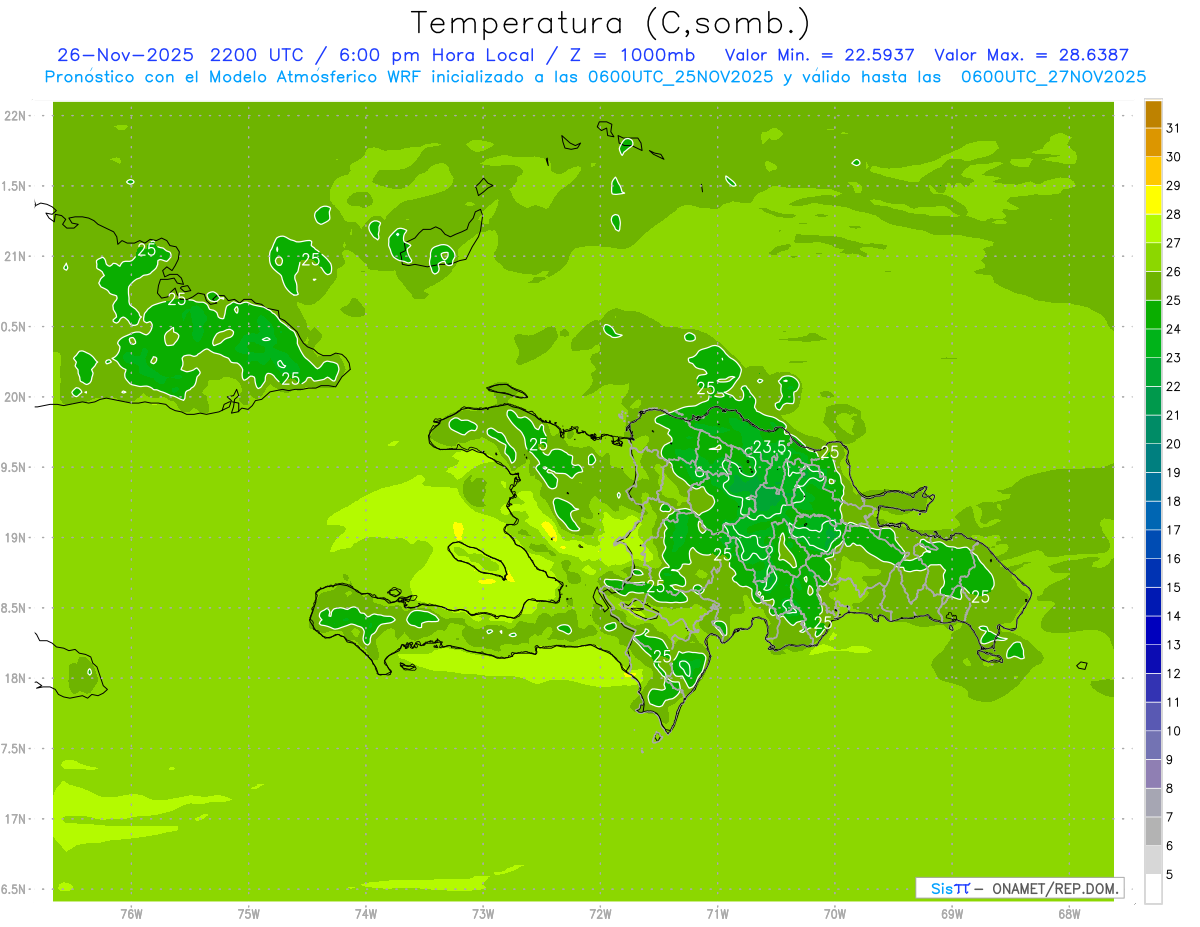Click '6:00 pm Hora Local' in header
1200x927 pixels.
(438, 55)
